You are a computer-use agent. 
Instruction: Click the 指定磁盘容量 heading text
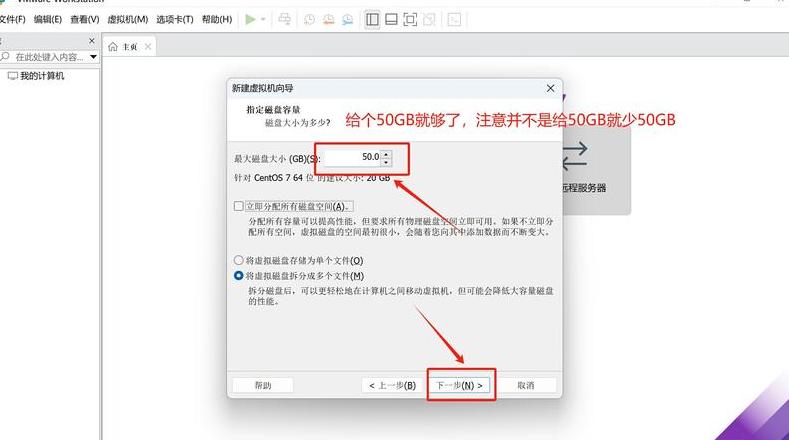pyautogui.click(x=273, y=109)
